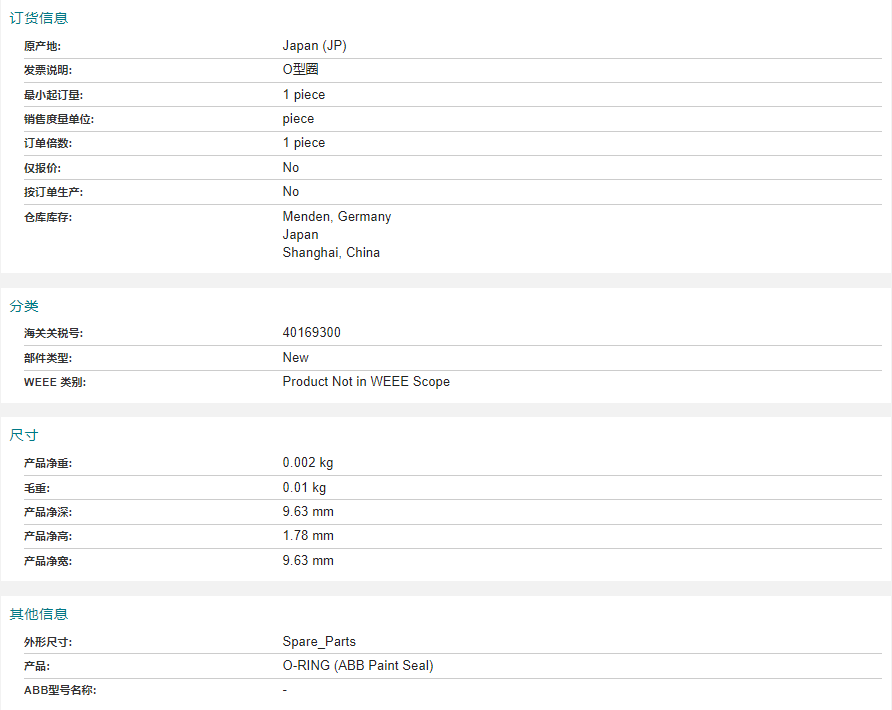Click the 仓库库存 label

pos(48,217)
